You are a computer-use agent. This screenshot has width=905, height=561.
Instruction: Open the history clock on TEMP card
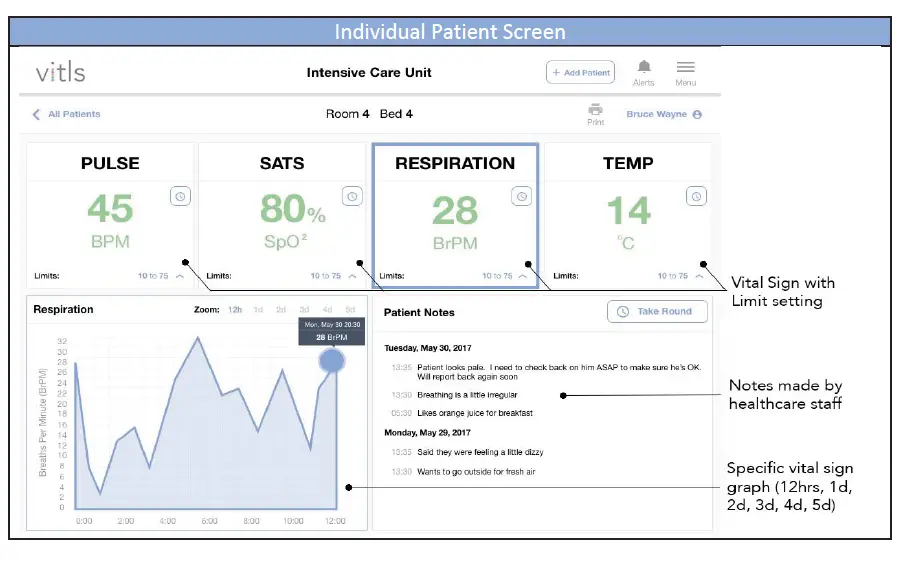click(696, 196)
